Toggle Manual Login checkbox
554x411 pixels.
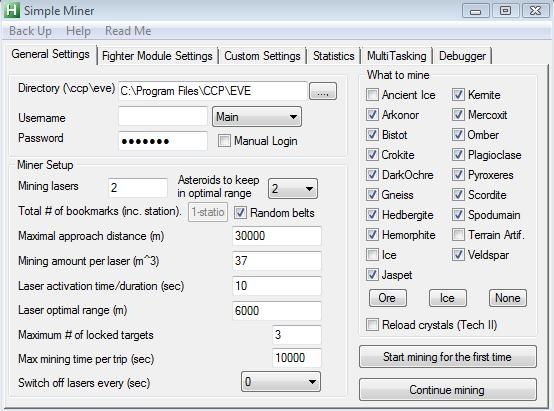(x=224, y=141)
